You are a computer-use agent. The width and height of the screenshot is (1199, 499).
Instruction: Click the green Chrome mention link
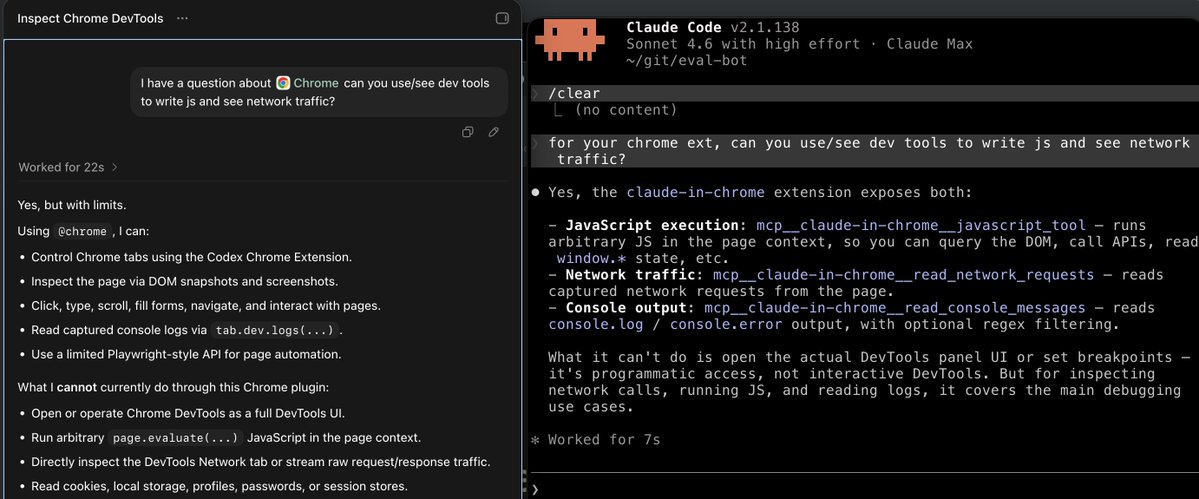point(316,83)
